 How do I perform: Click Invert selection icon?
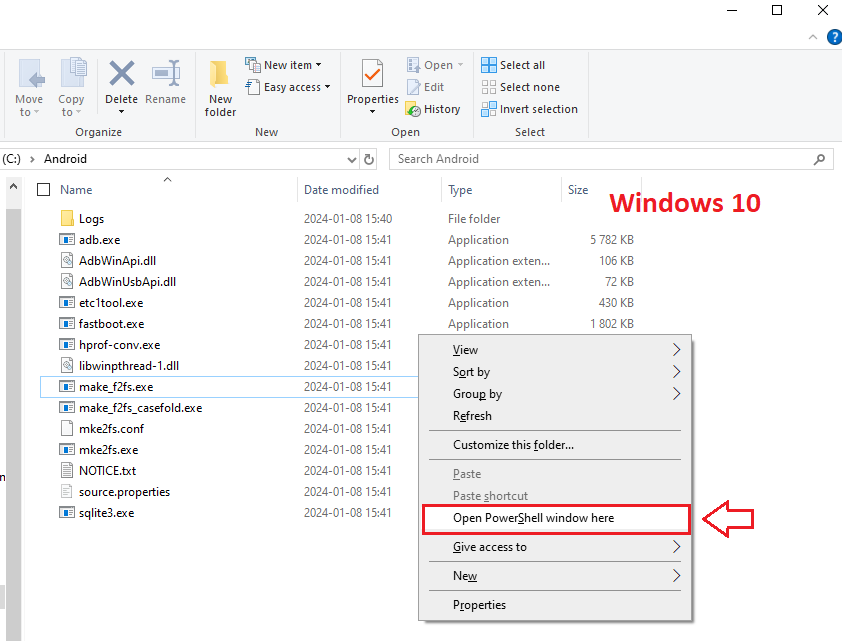(489, 109)
